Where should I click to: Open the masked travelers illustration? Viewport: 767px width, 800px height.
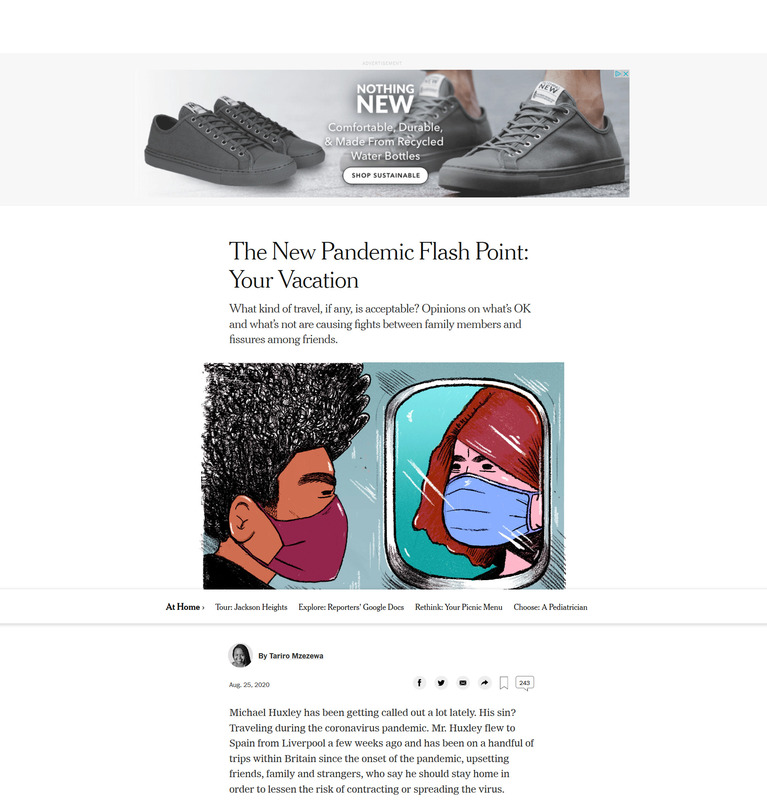(384, 476)
